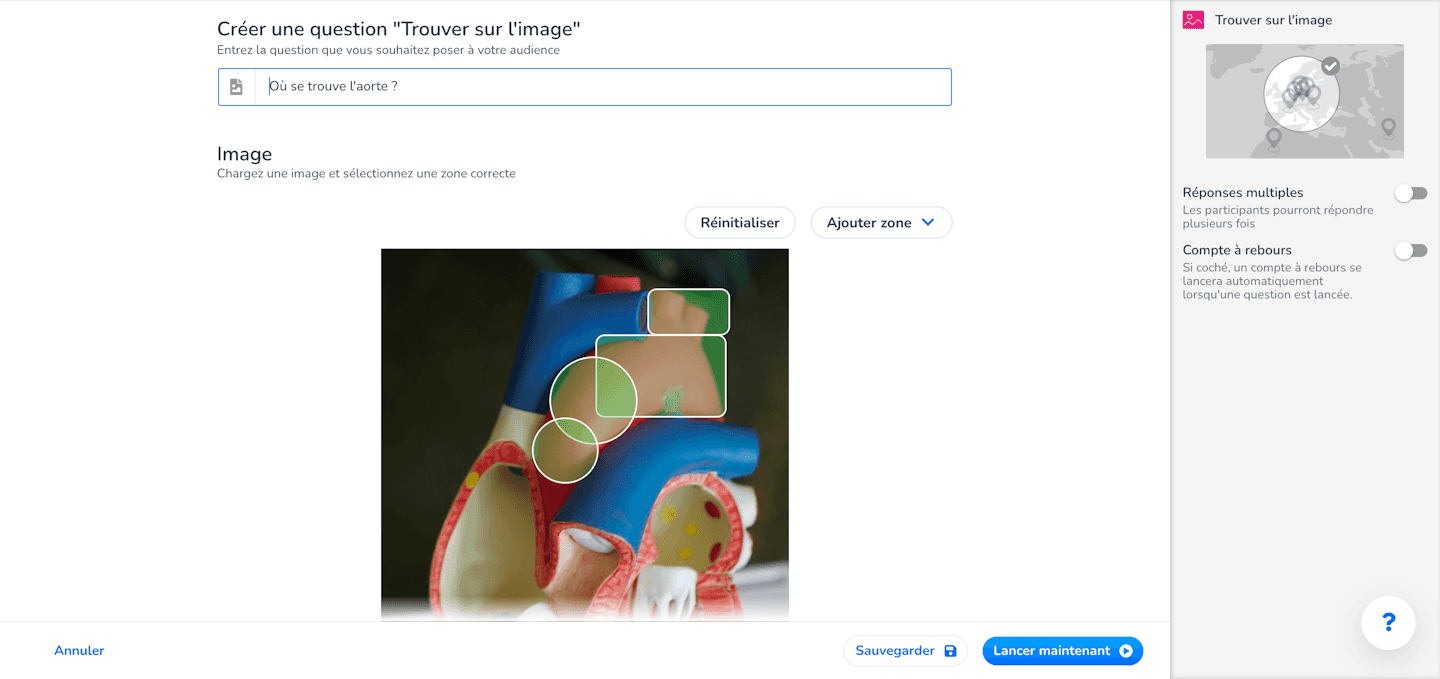Image resolution: width=1440 pixels, height=679 pixels.
Task: Click the Réinitialiser button
Action: (740, 223)
